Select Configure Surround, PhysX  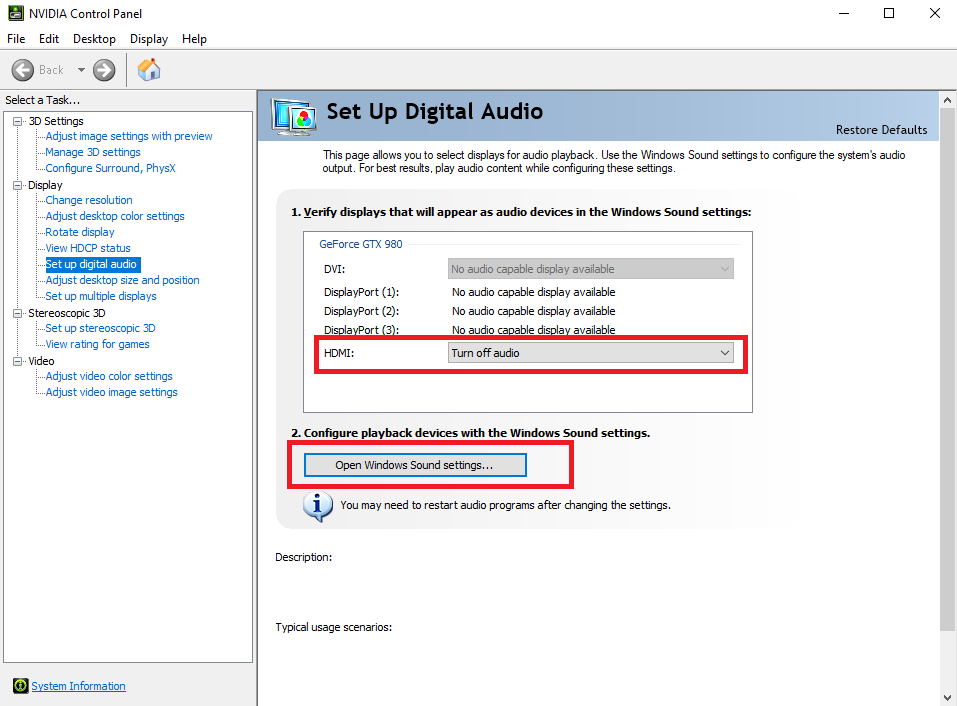tap(110, 168)
